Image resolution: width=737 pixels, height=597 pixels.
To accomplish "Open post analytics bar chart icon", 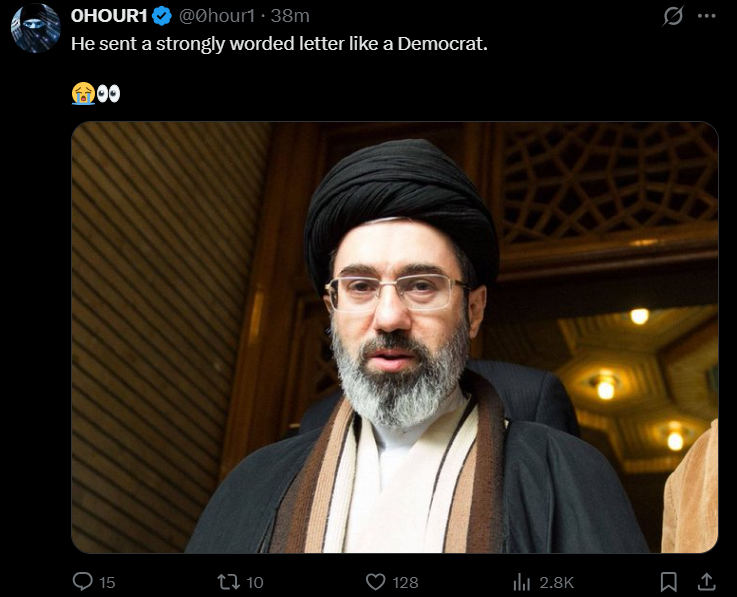I will pyautogui.click(x=522, y=582).
